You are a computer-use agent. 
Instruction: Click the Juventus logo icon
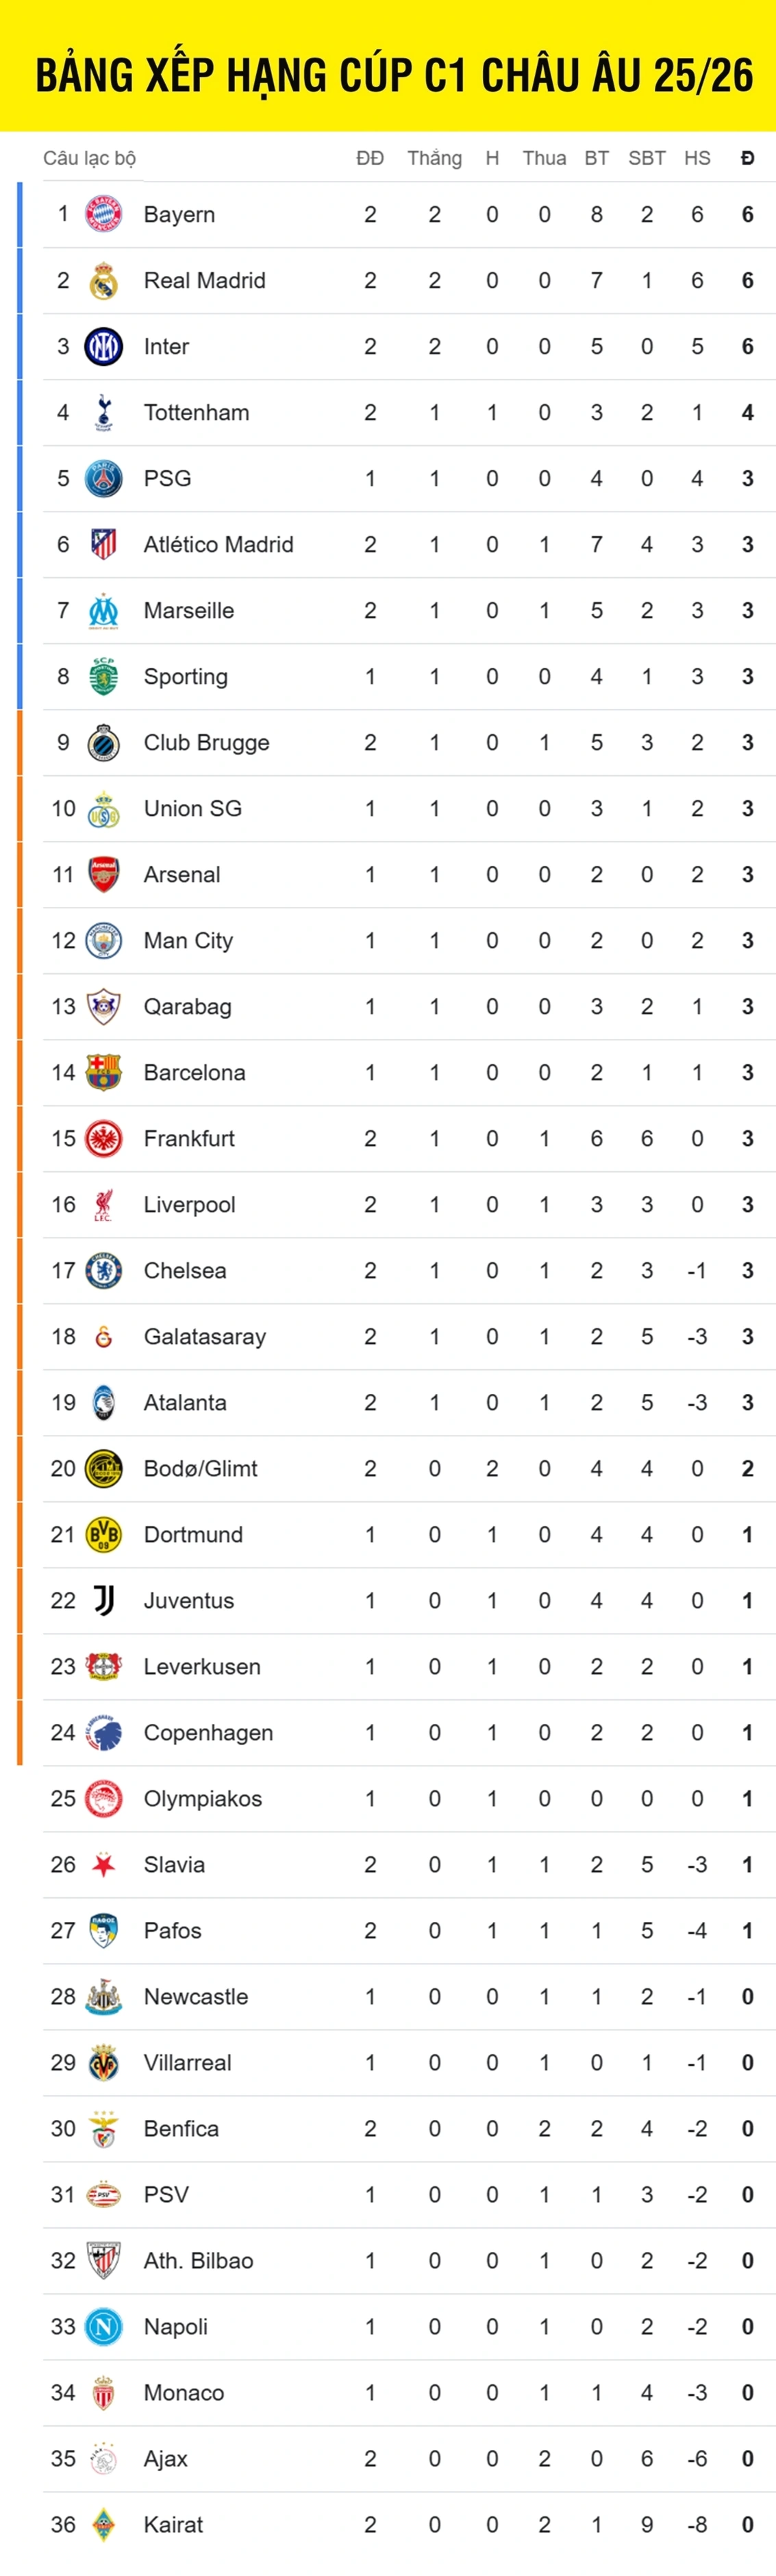click(x=104, y=1601)
